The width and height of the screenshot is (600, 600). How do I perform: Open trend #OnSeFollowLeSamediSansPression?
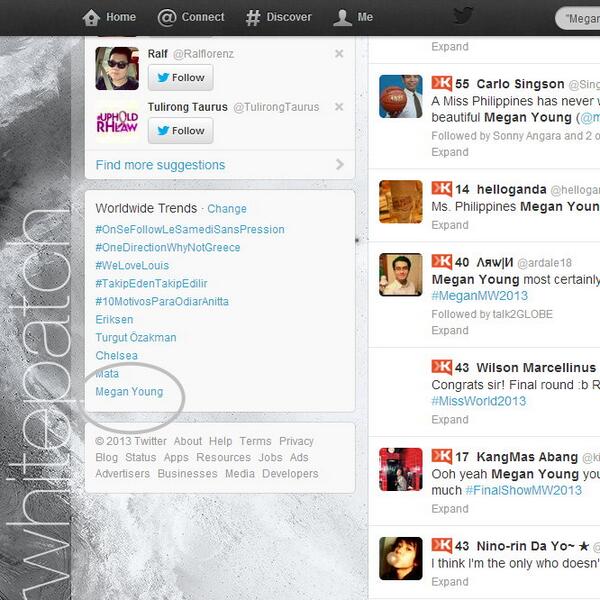coord(190,230)
